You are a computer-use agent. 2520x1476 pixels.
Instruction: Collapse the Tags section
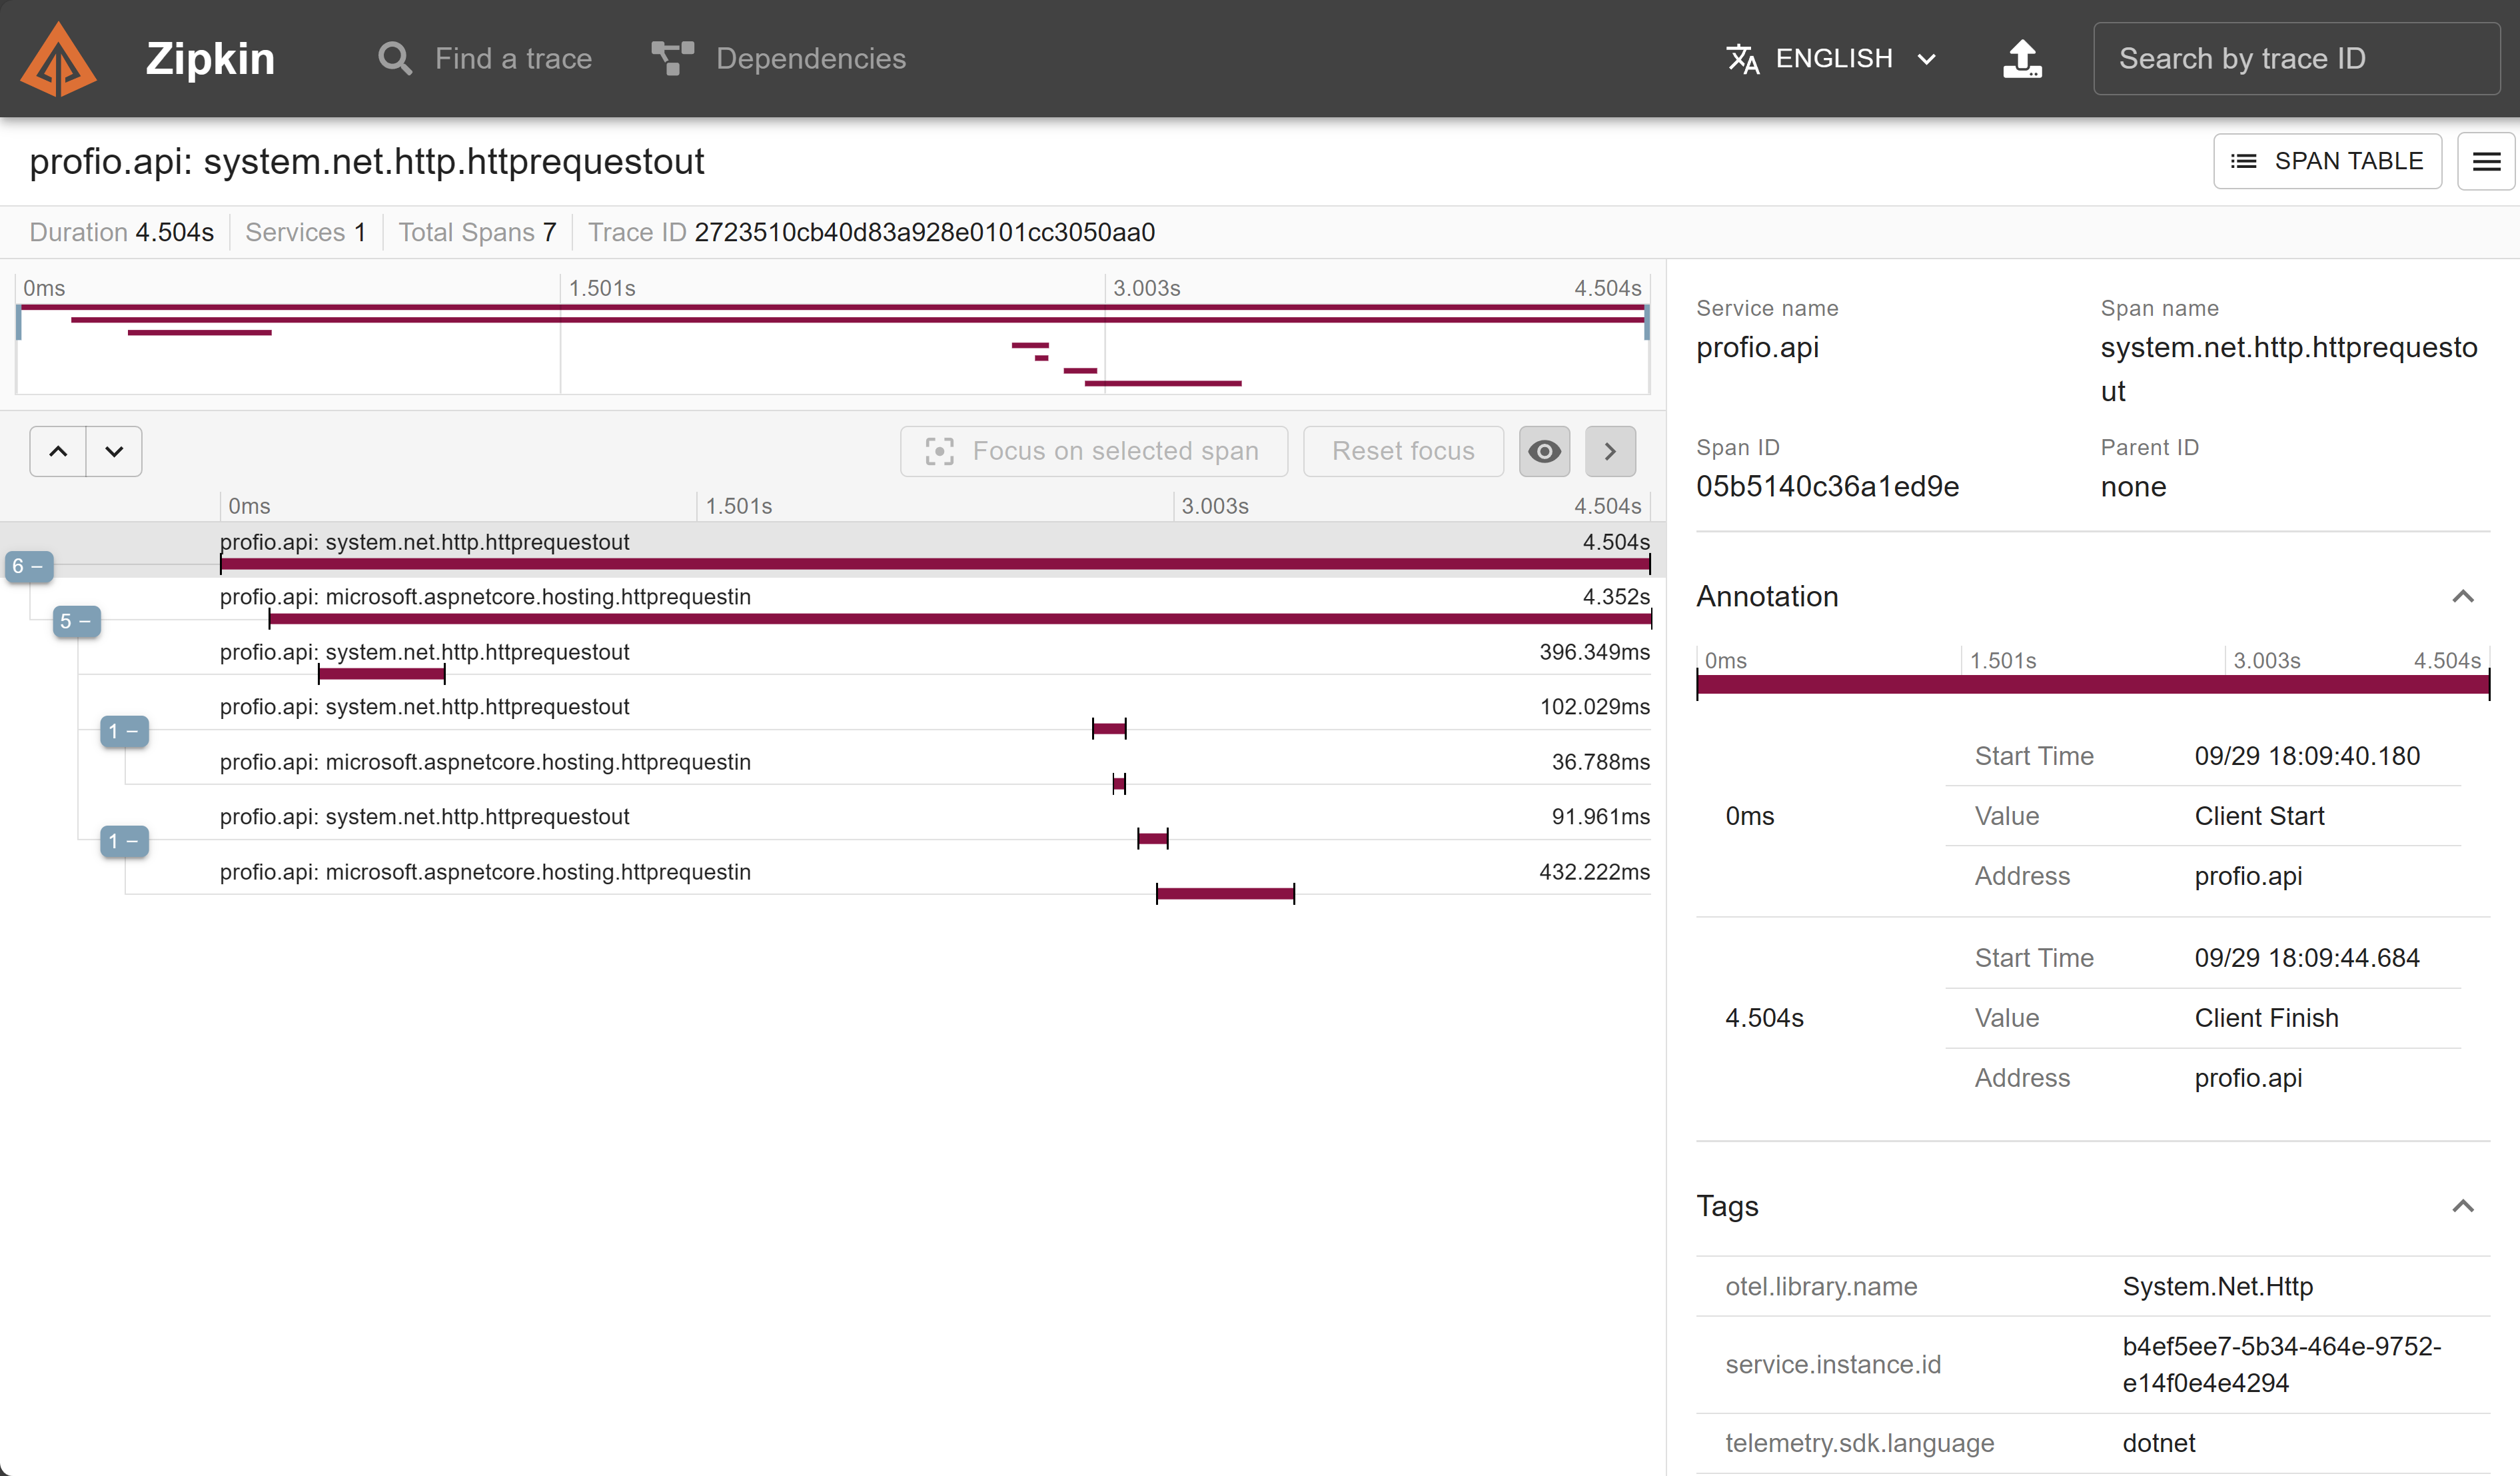point(2462,1206)
